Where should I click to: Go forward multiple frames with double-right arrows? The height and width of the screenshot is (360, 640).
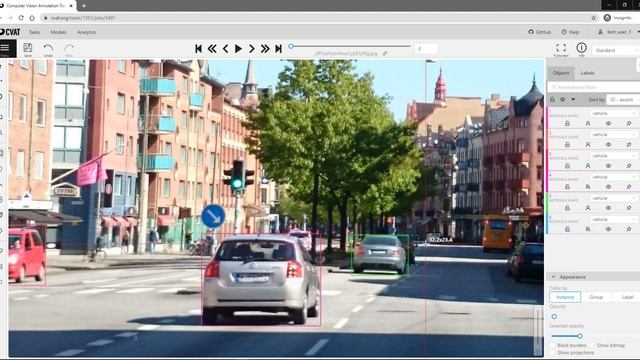pos(265,49)
